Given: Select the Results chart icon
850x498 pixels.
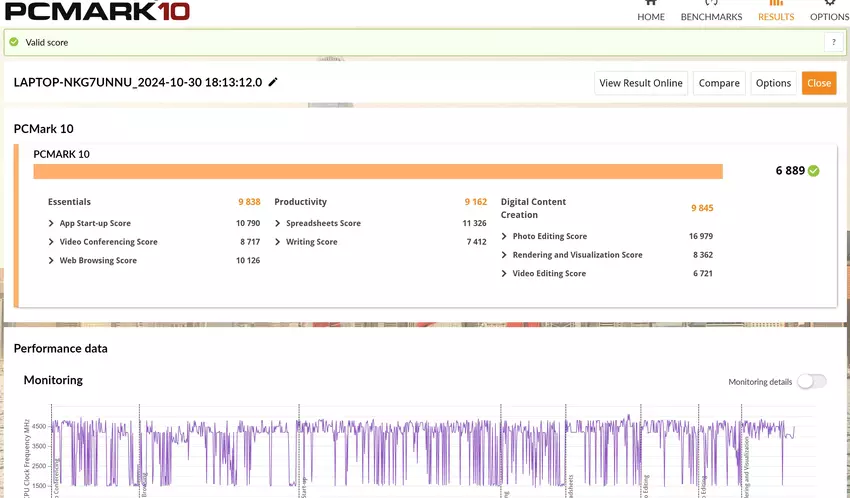Looking at the screenshot, I should (776, 4).
